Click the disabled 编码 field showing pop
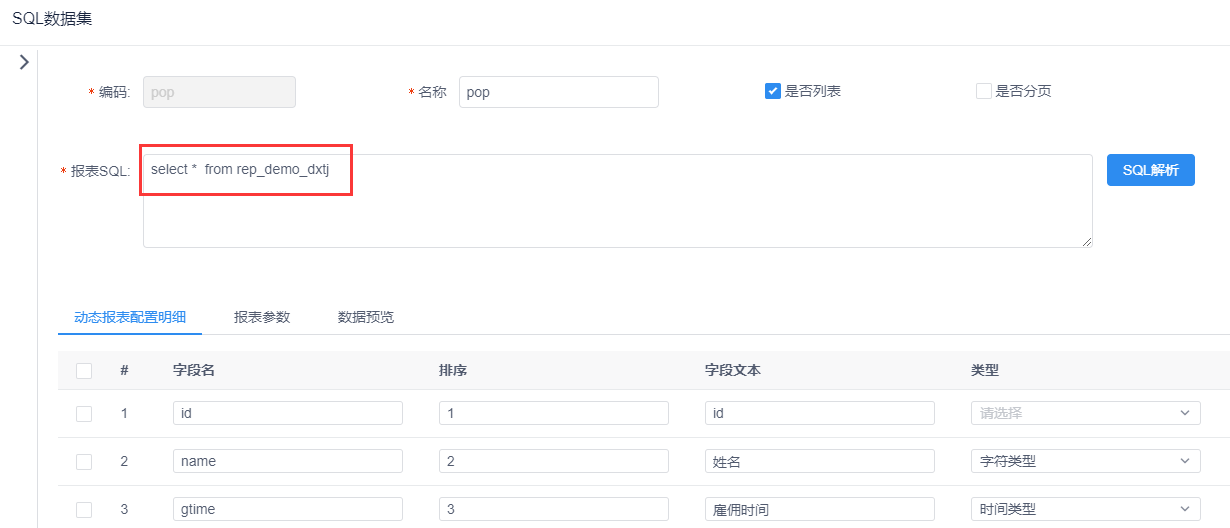 (220, 92)
